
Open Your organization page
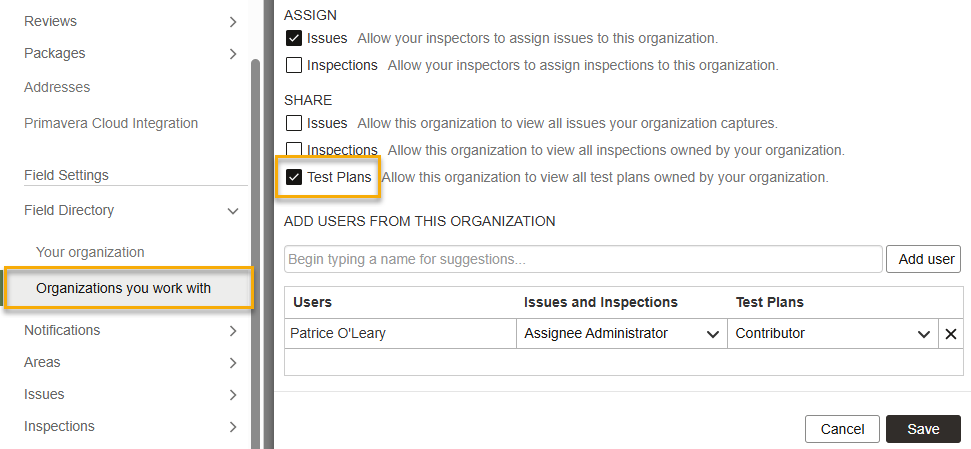[90, 252]
